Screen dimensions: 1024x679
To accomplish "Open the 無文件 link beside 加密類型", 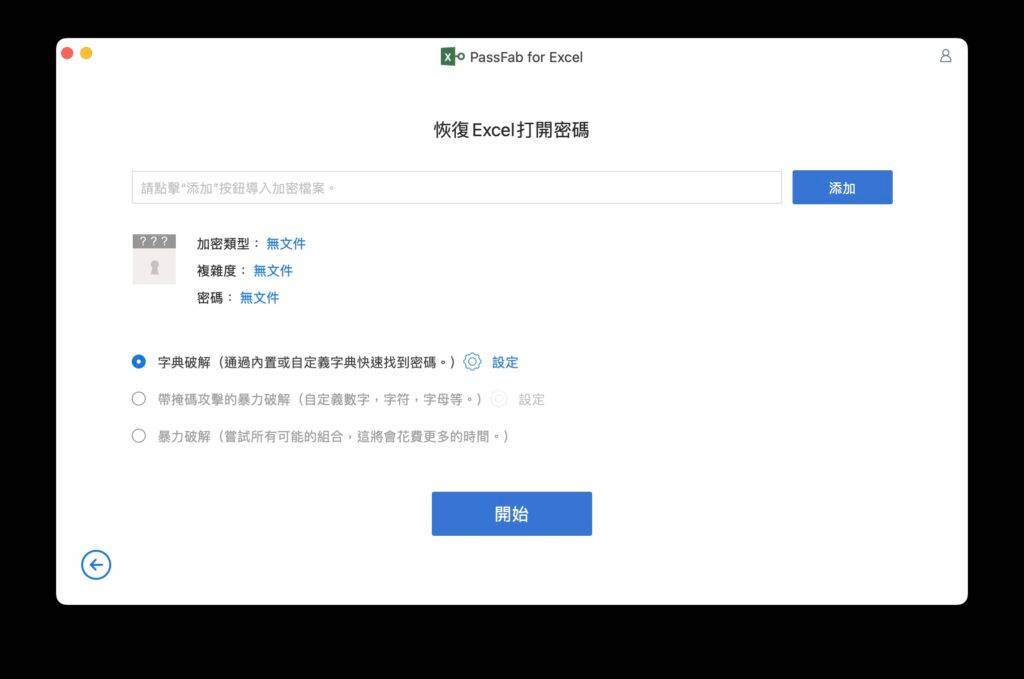I will tap(287, 243).
